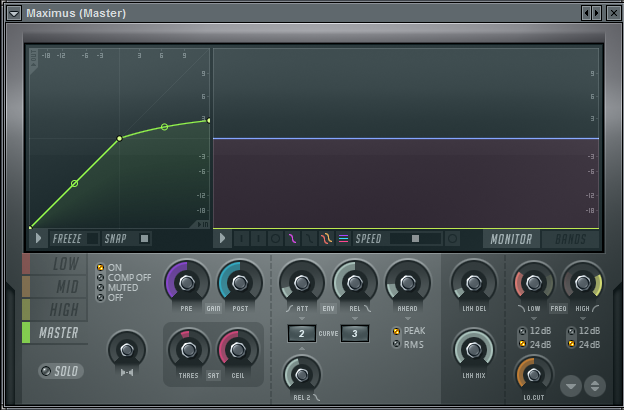The image size is (624, 410).
Task: Click the LMH MIX knob
Action: pyautogui.click(x=473, y=349)
